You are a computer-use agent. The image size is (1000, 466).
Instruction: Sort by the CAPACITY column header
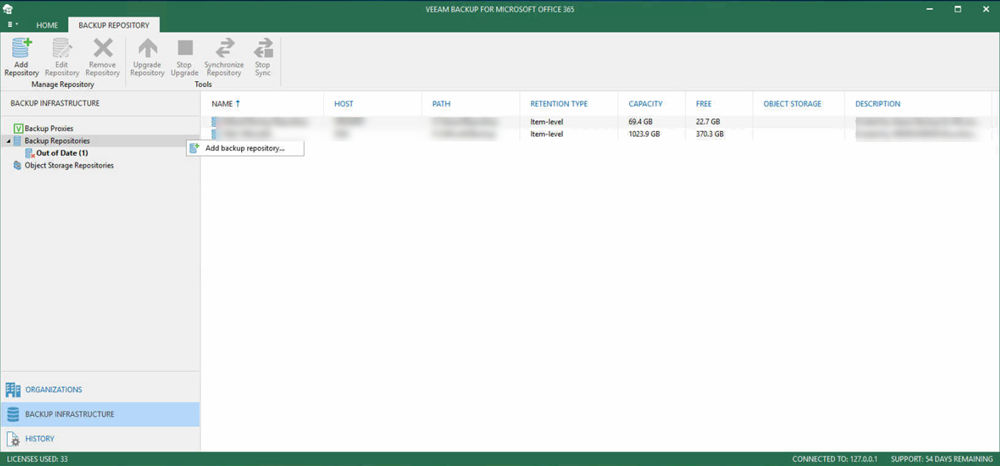click(645, 103)
